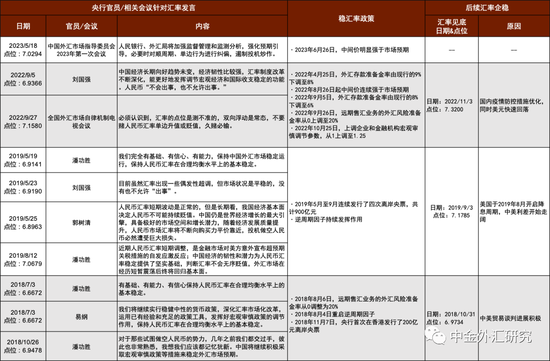Click the dash in 2023 row's 原因 column
Image resolution: width=550 pixels, height=361 pixels.
coord(514,50)
